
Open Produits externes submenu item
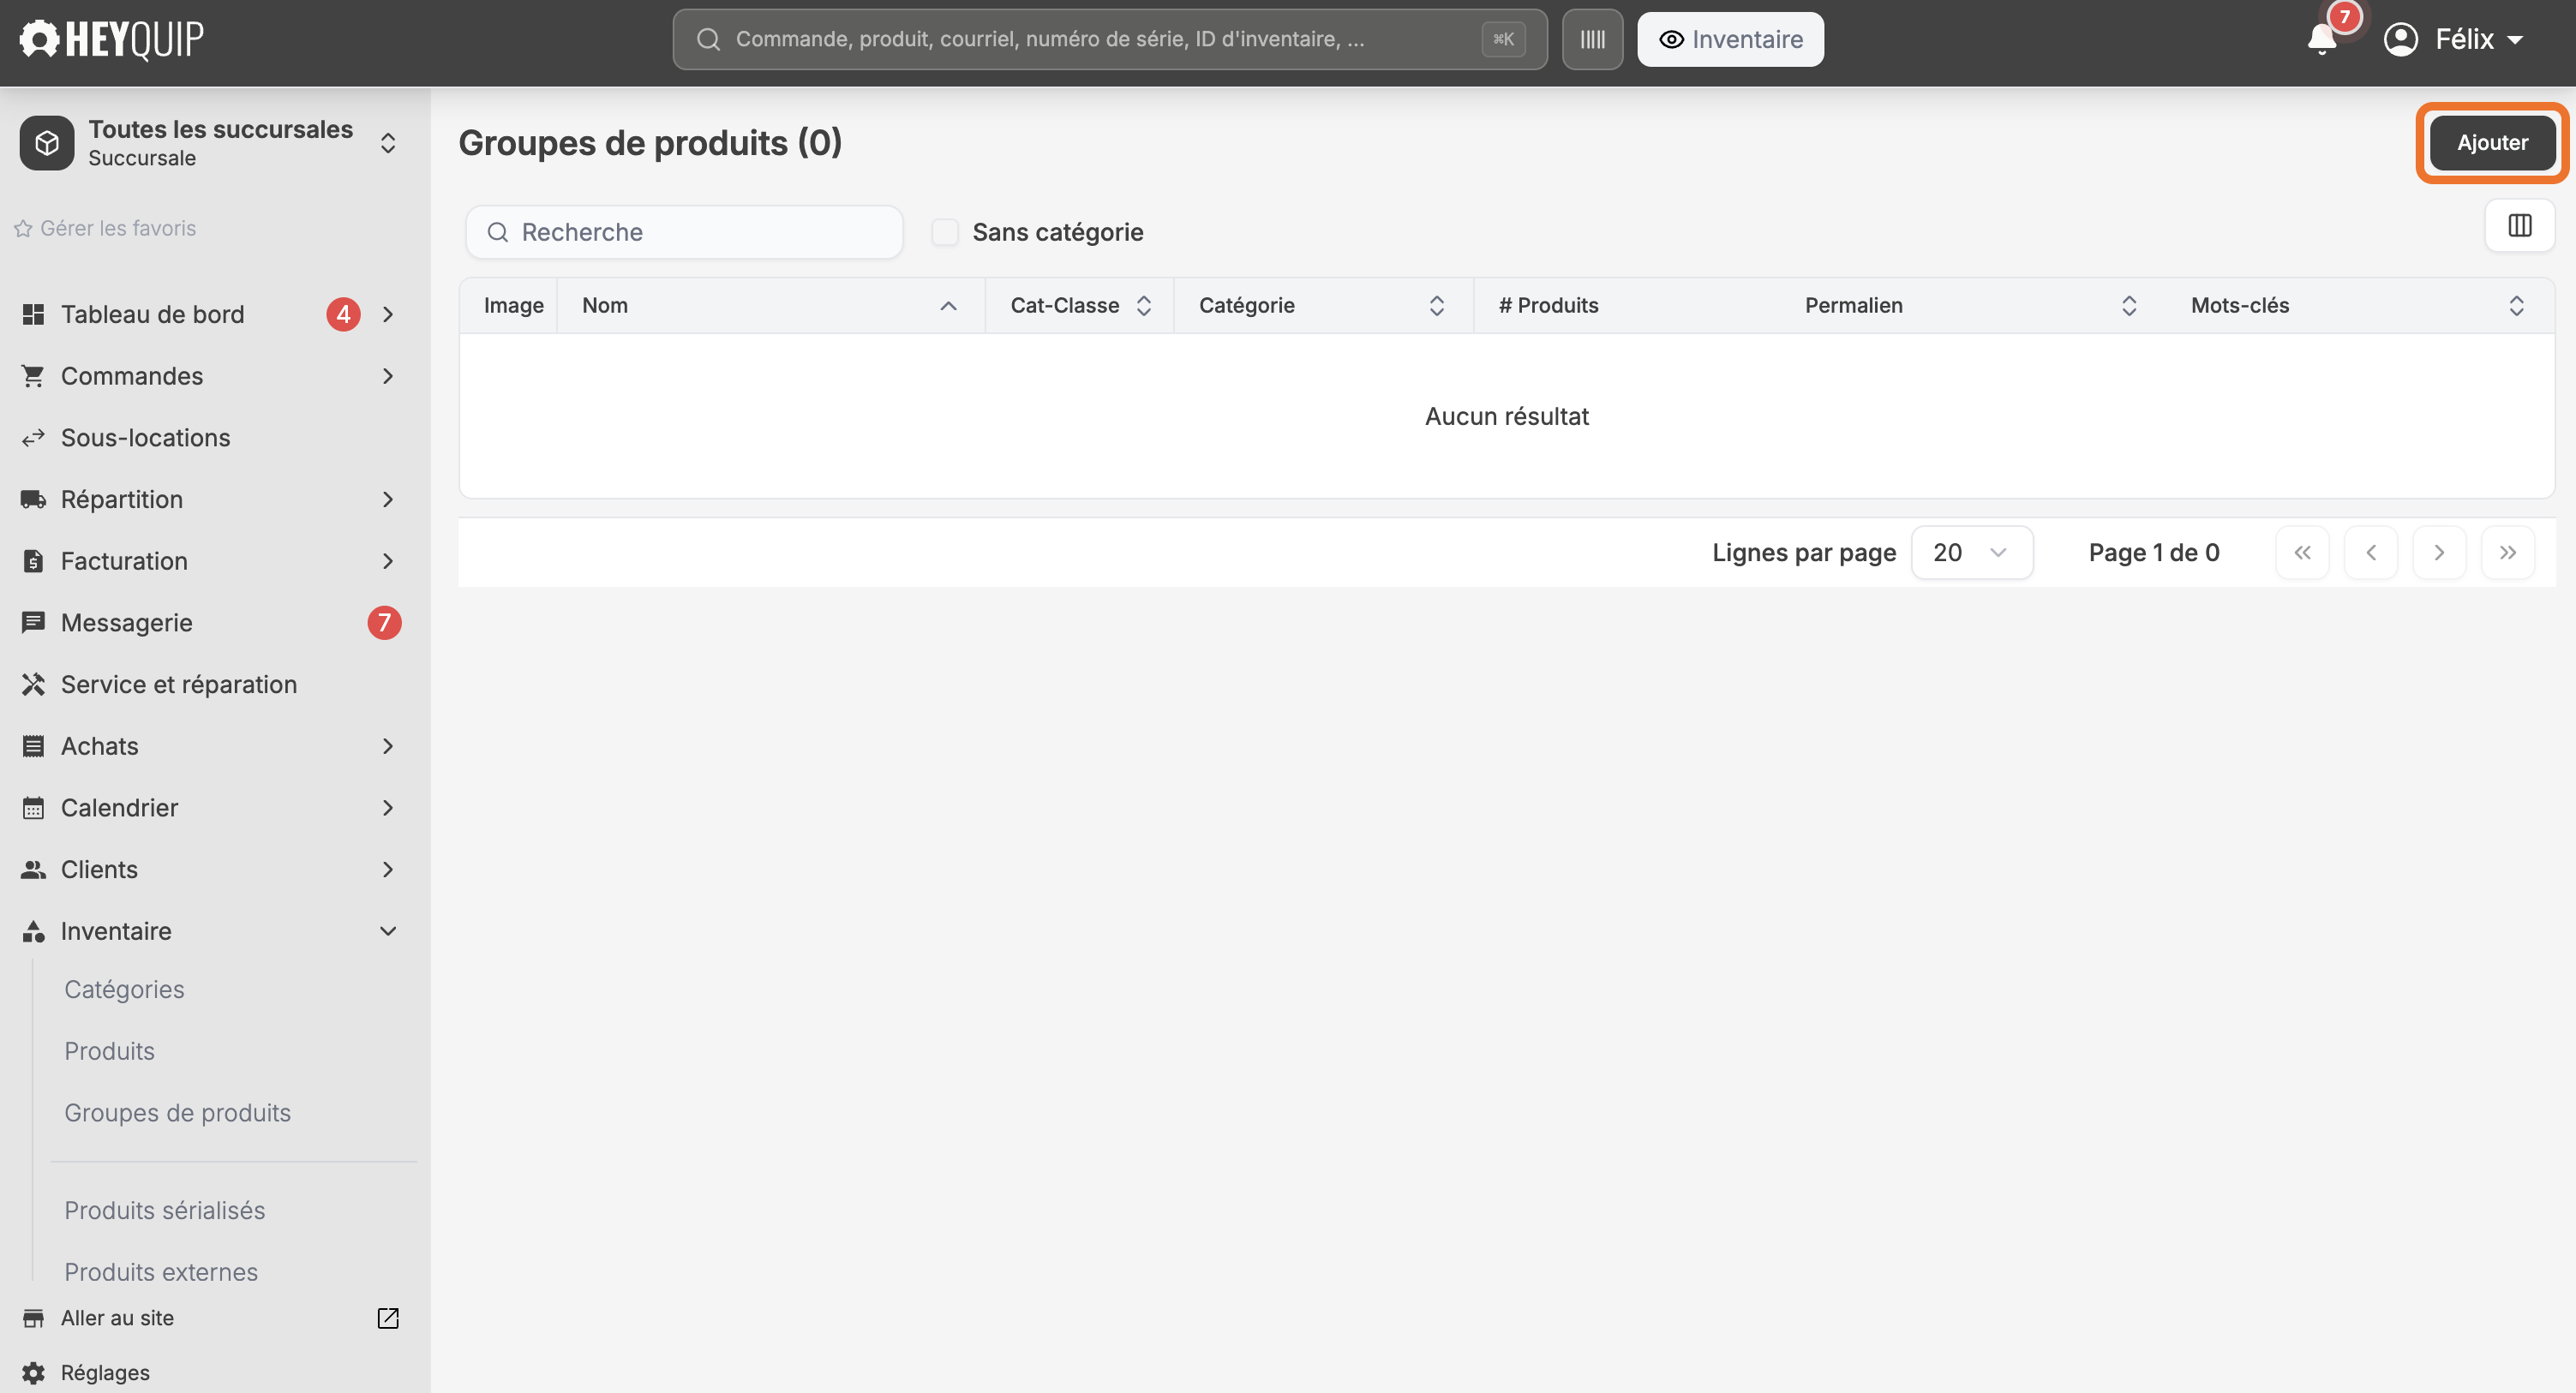coord(161,1273)
